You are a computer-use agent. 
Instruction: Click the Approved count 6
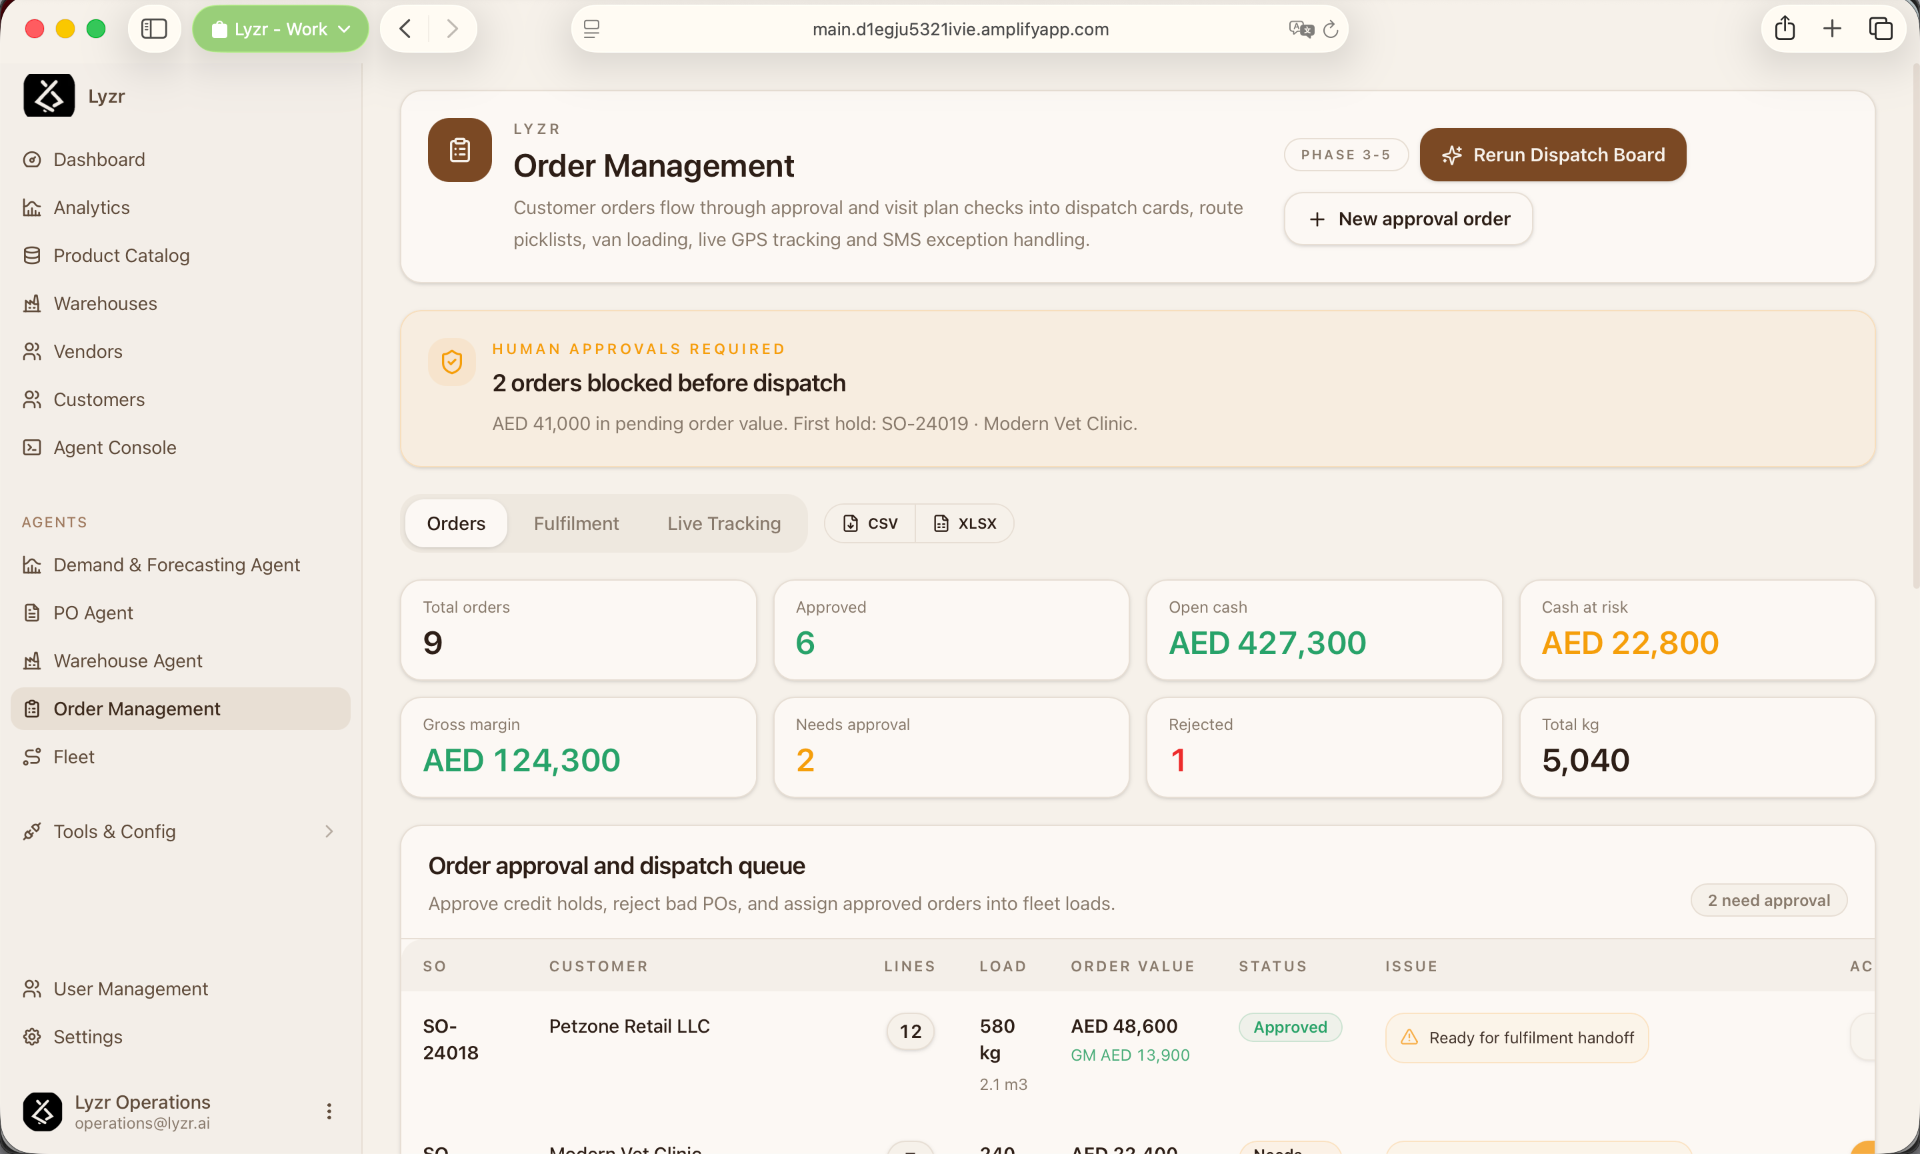click(805, 643)
